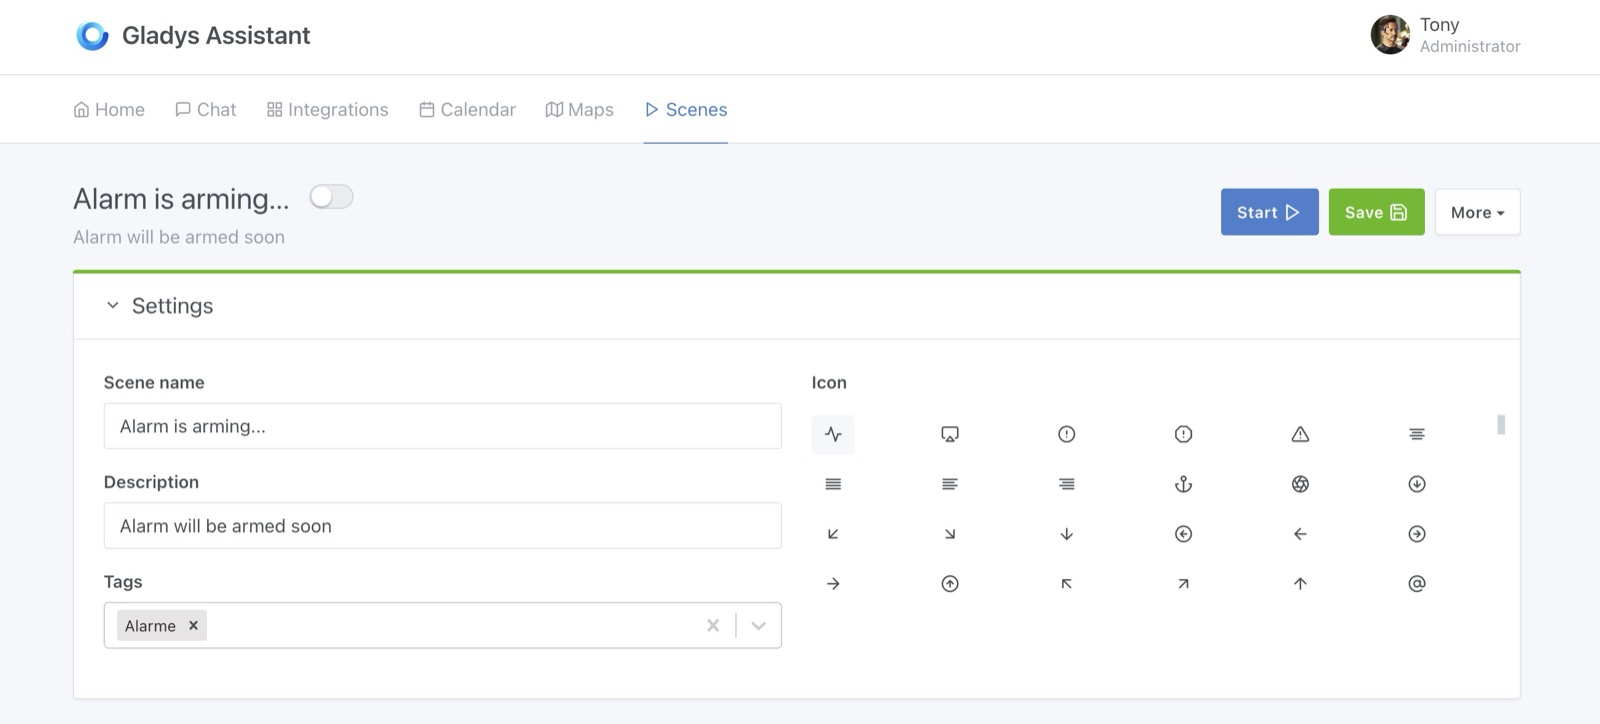
Task: Select the arrow-left-circle icon
Action: (1183, 534)
